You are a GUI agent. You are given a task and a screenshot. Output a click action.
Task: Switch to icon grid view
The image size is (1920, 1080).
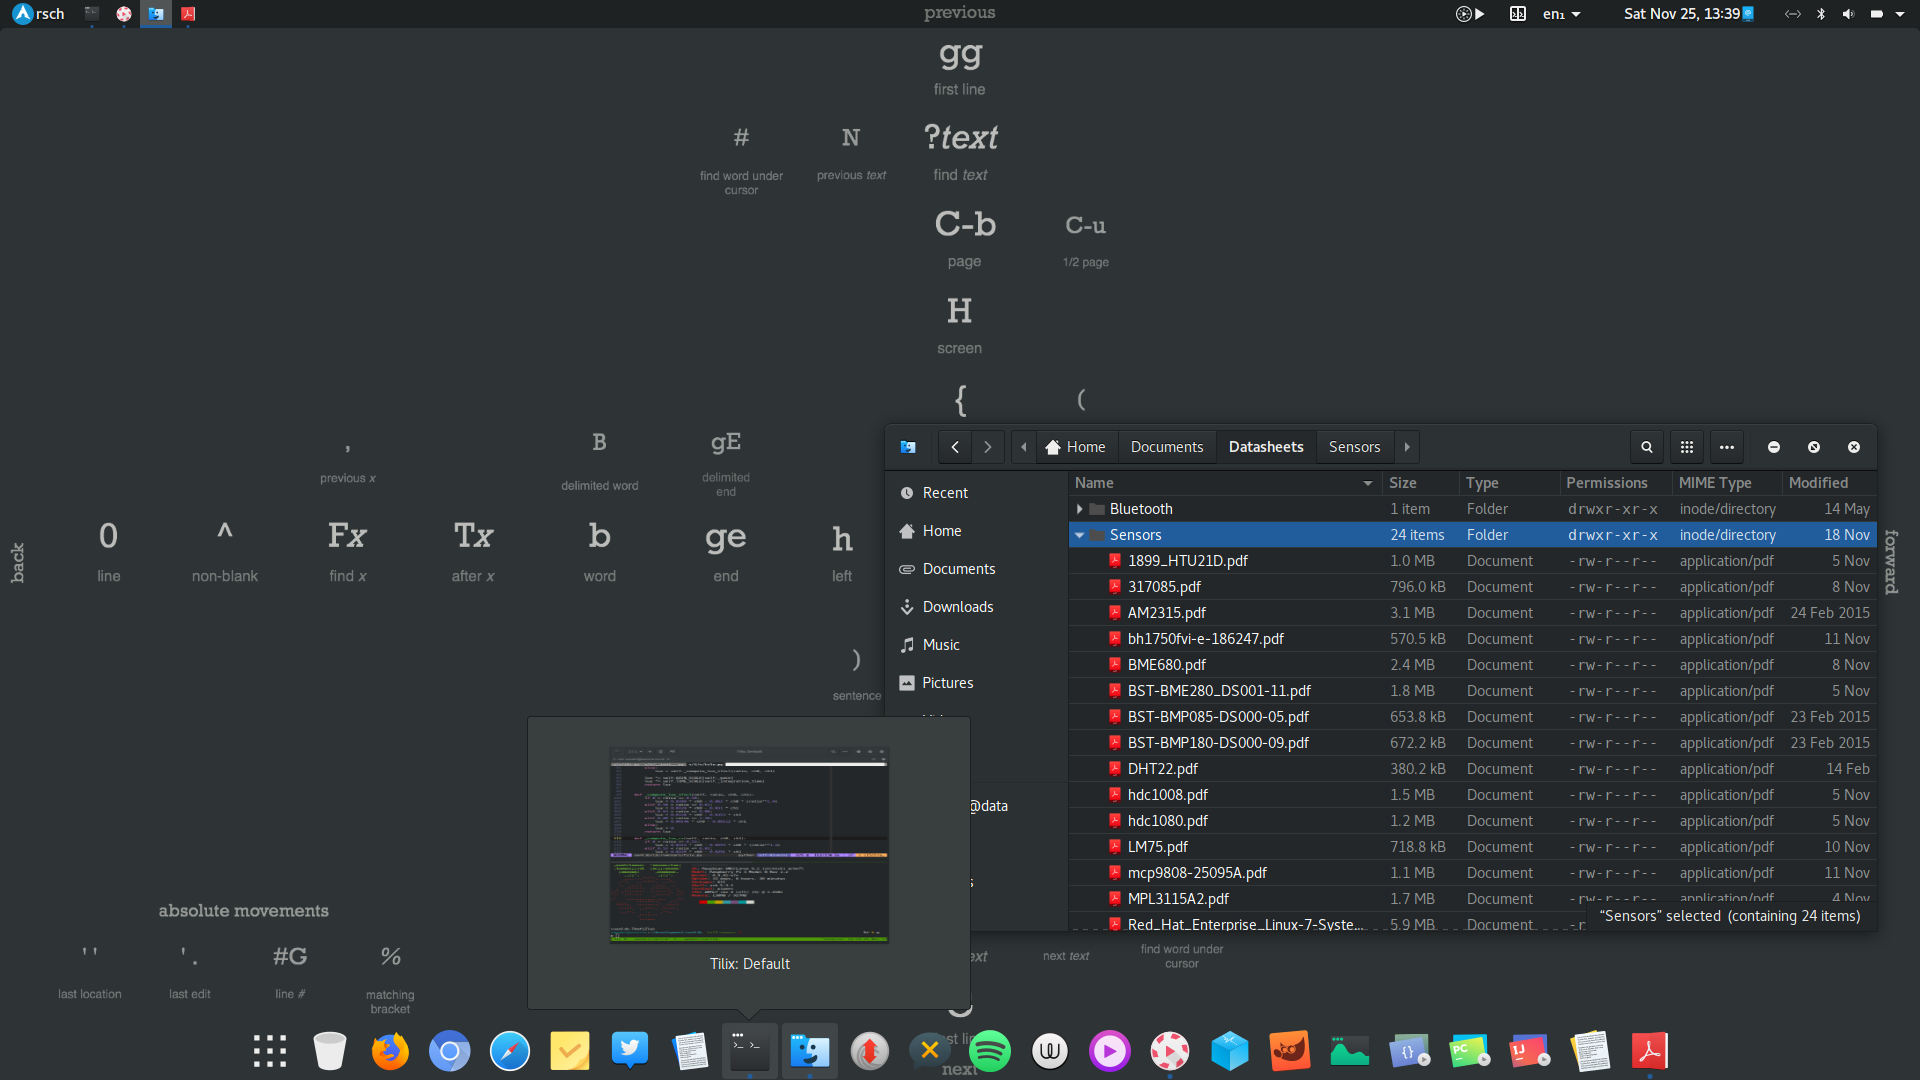(x=1686, y=447)
